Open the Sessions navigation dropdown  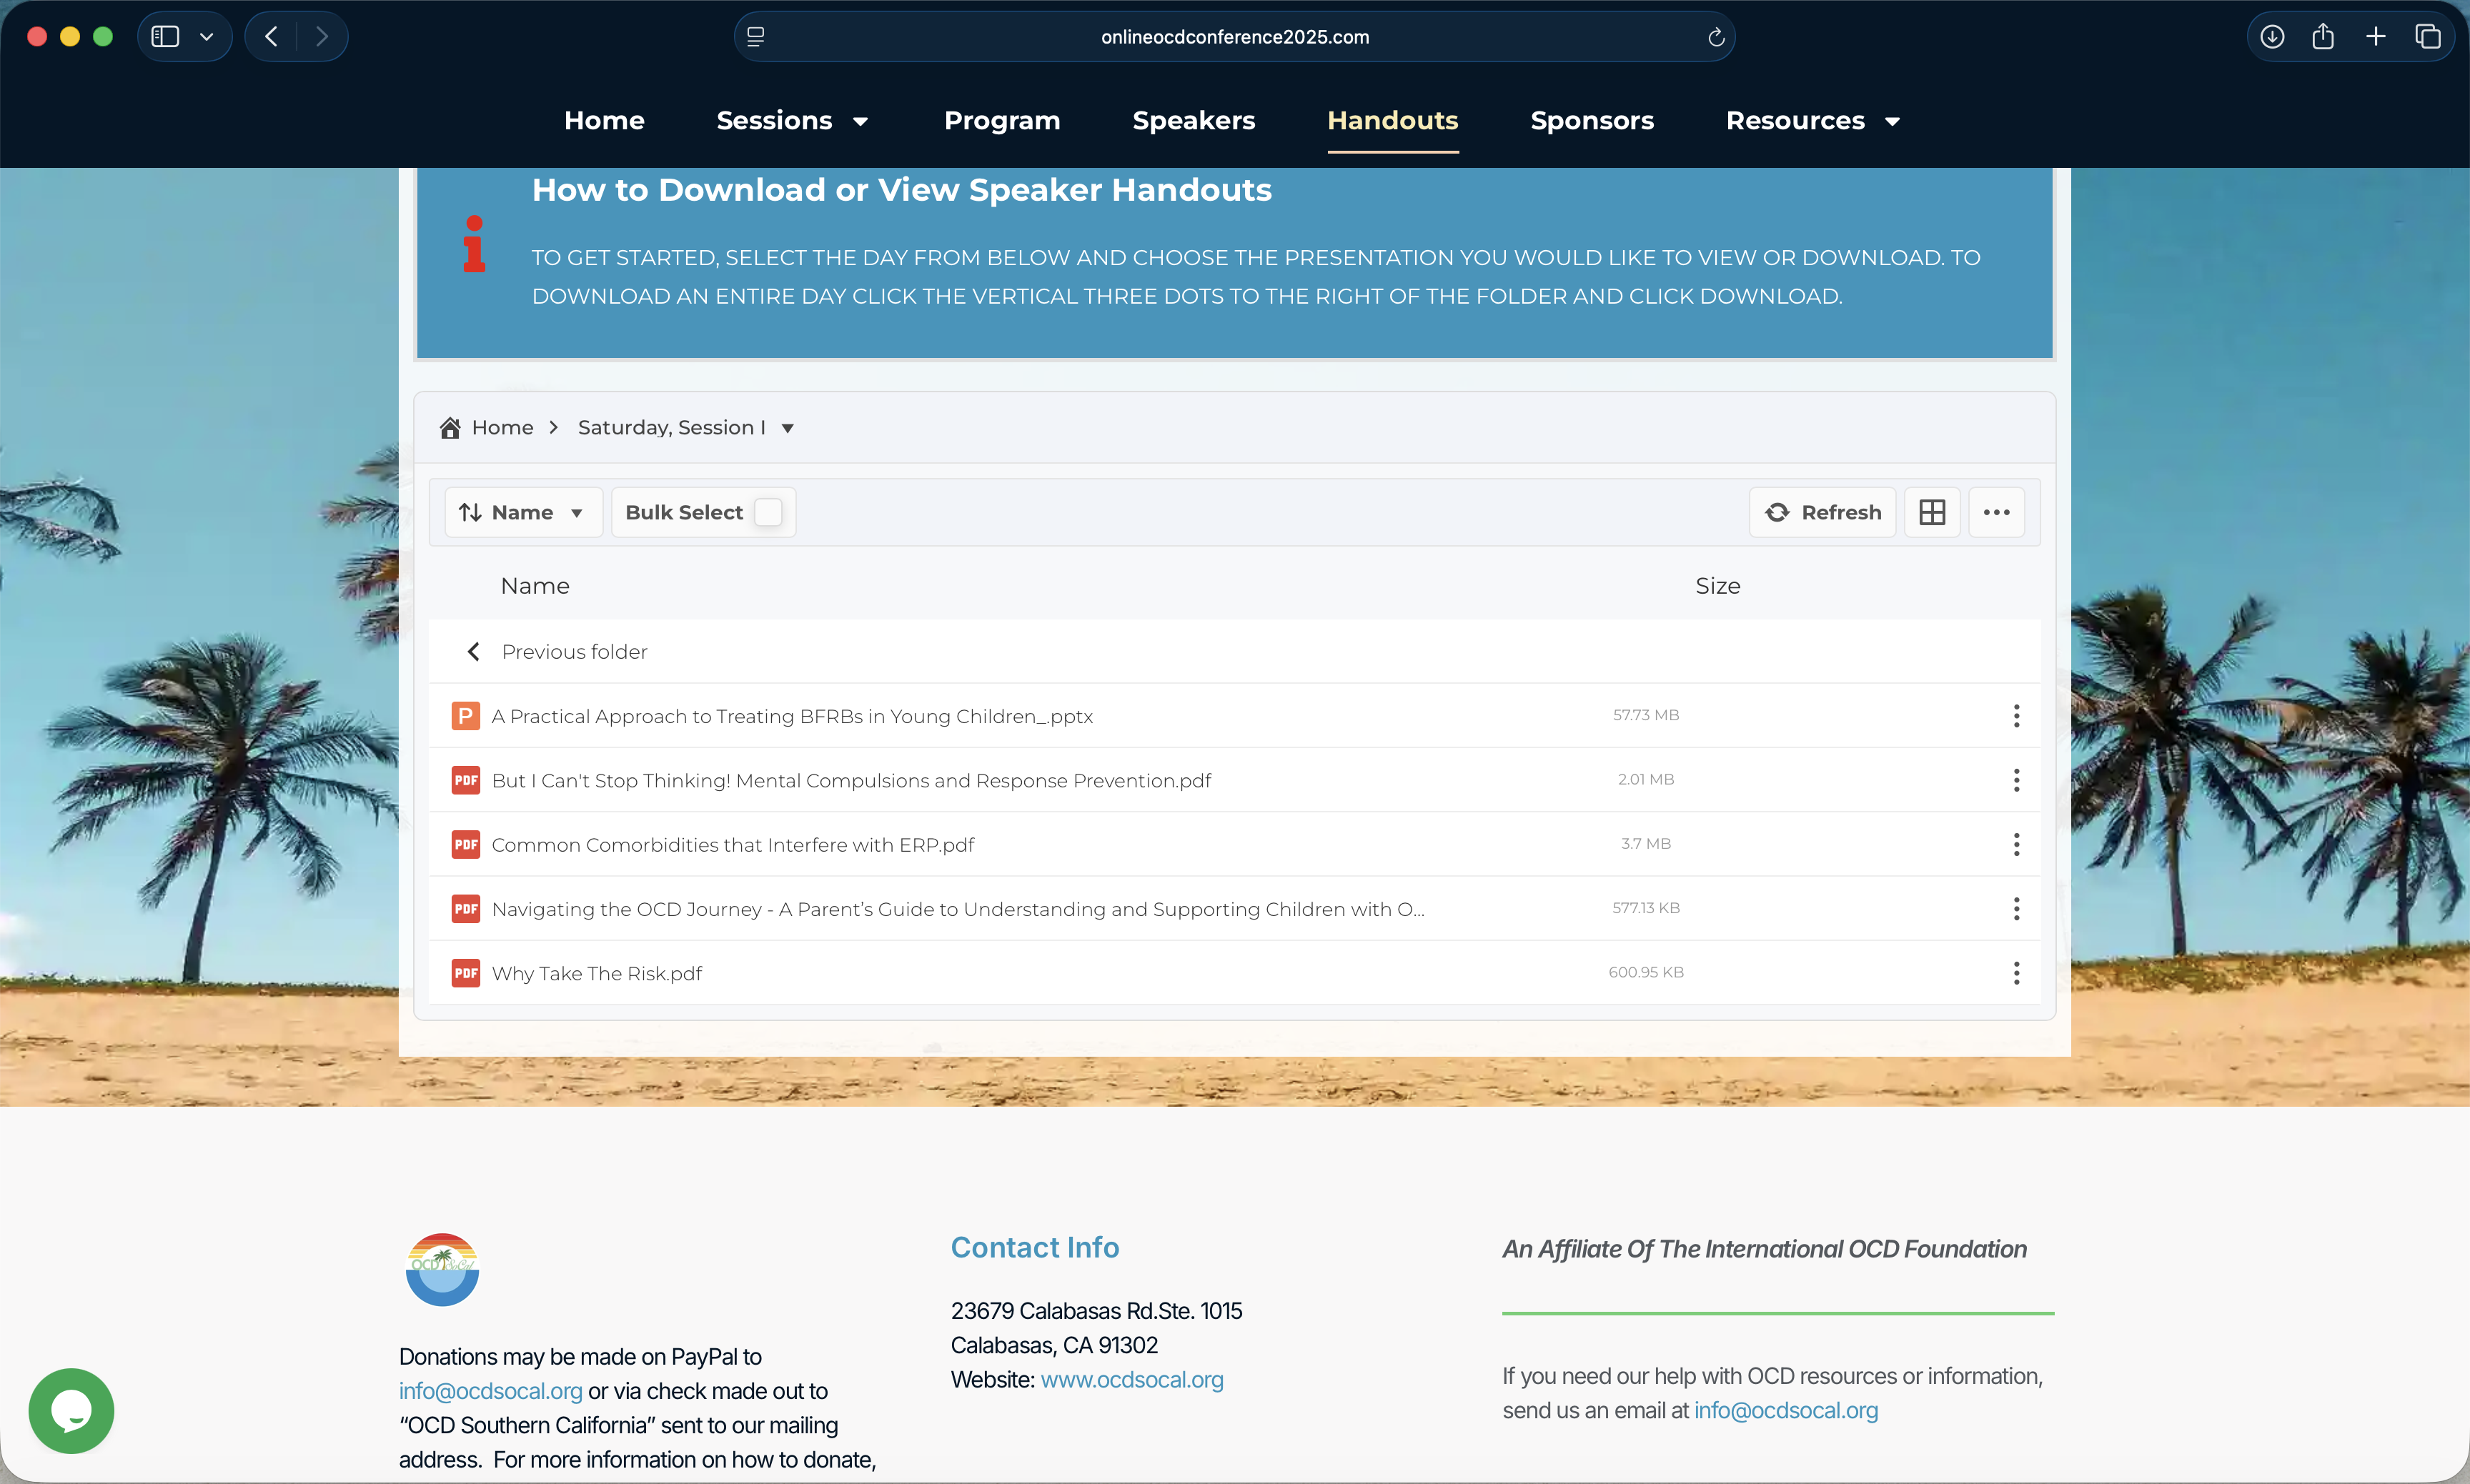(x=791, y=121)
